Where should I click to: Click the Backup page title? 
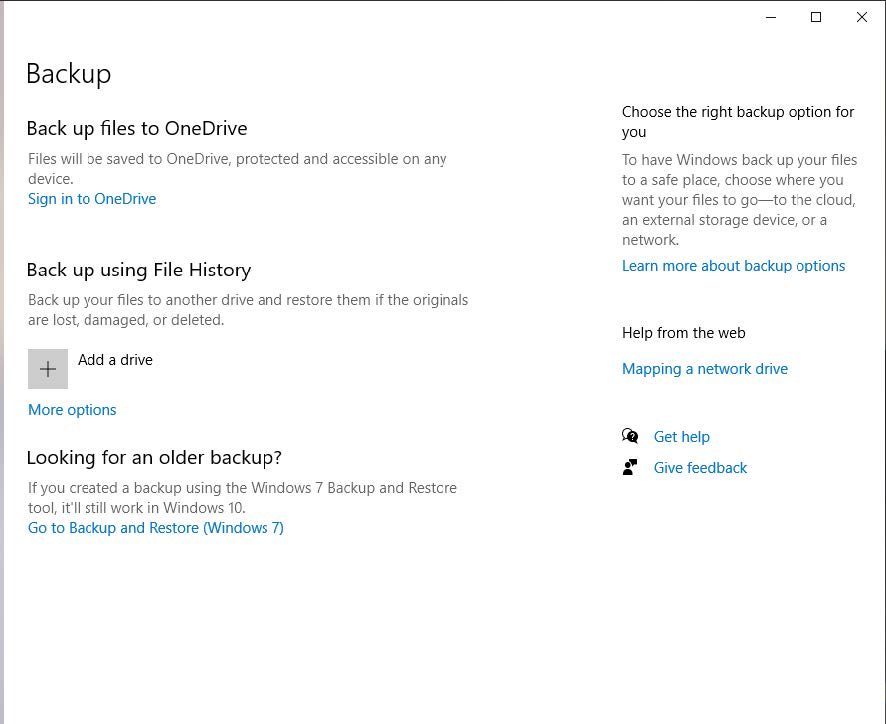tap(68, 74)
